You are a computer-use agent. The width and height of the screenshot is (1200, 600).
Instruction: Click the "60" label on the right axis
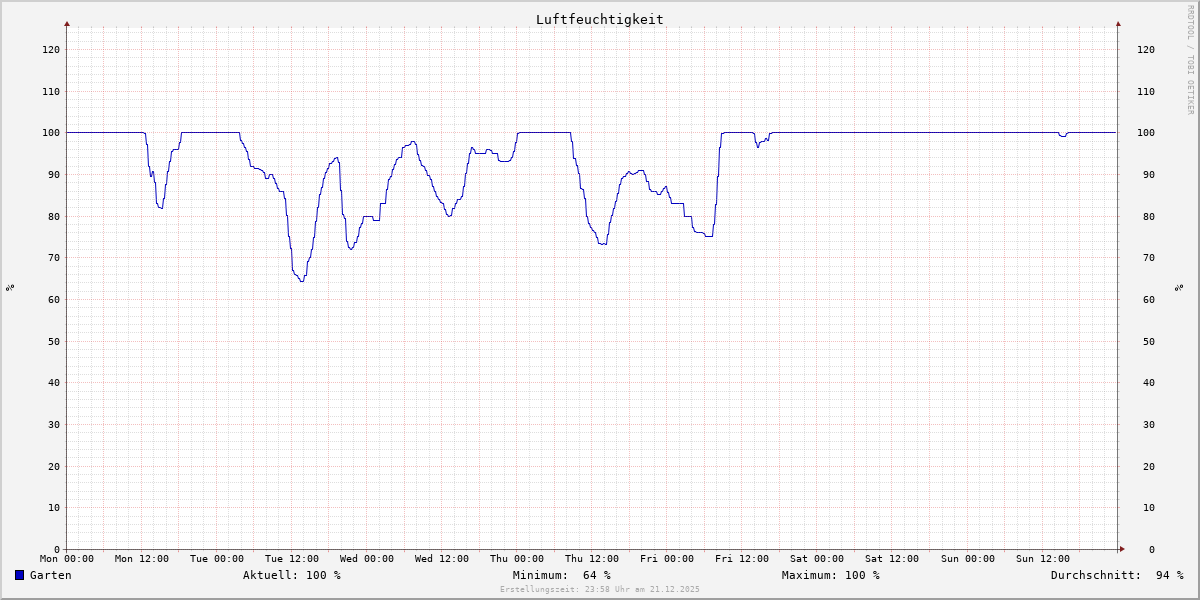(x=1149, y=299)
